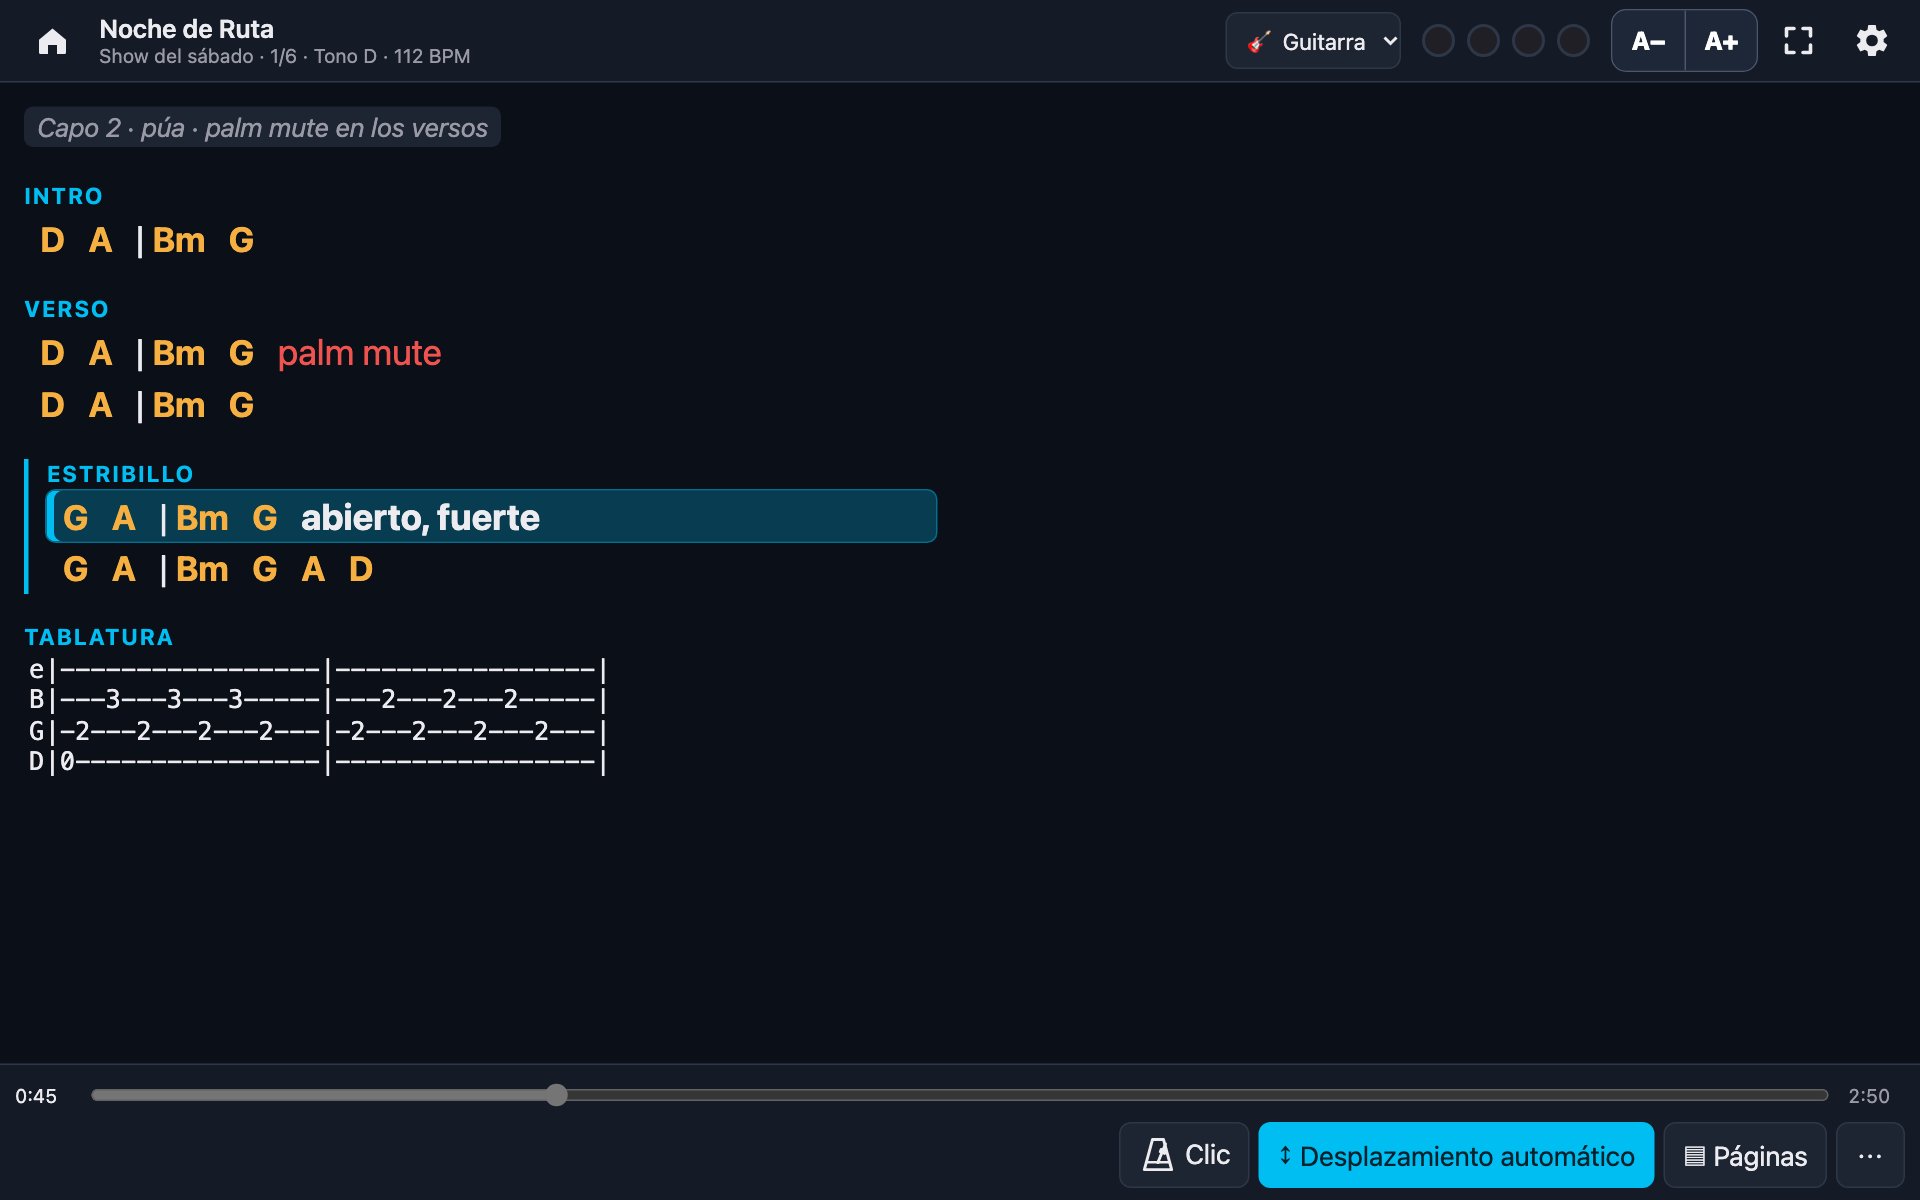
Task: Click the metronome icon on the Clic button
Action: (1158, 1155)
